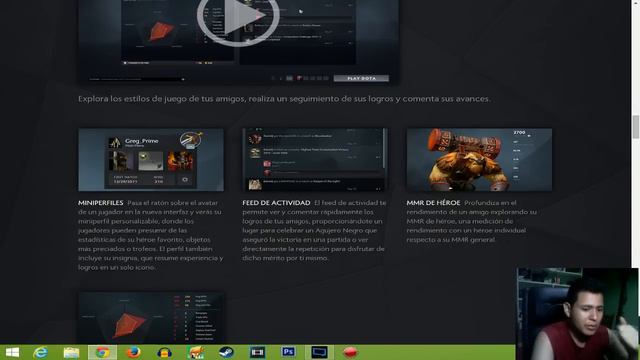The image size is (640, 360).
Task: Click the MMR DE HÉROE heading
Action: coord(433,203)
